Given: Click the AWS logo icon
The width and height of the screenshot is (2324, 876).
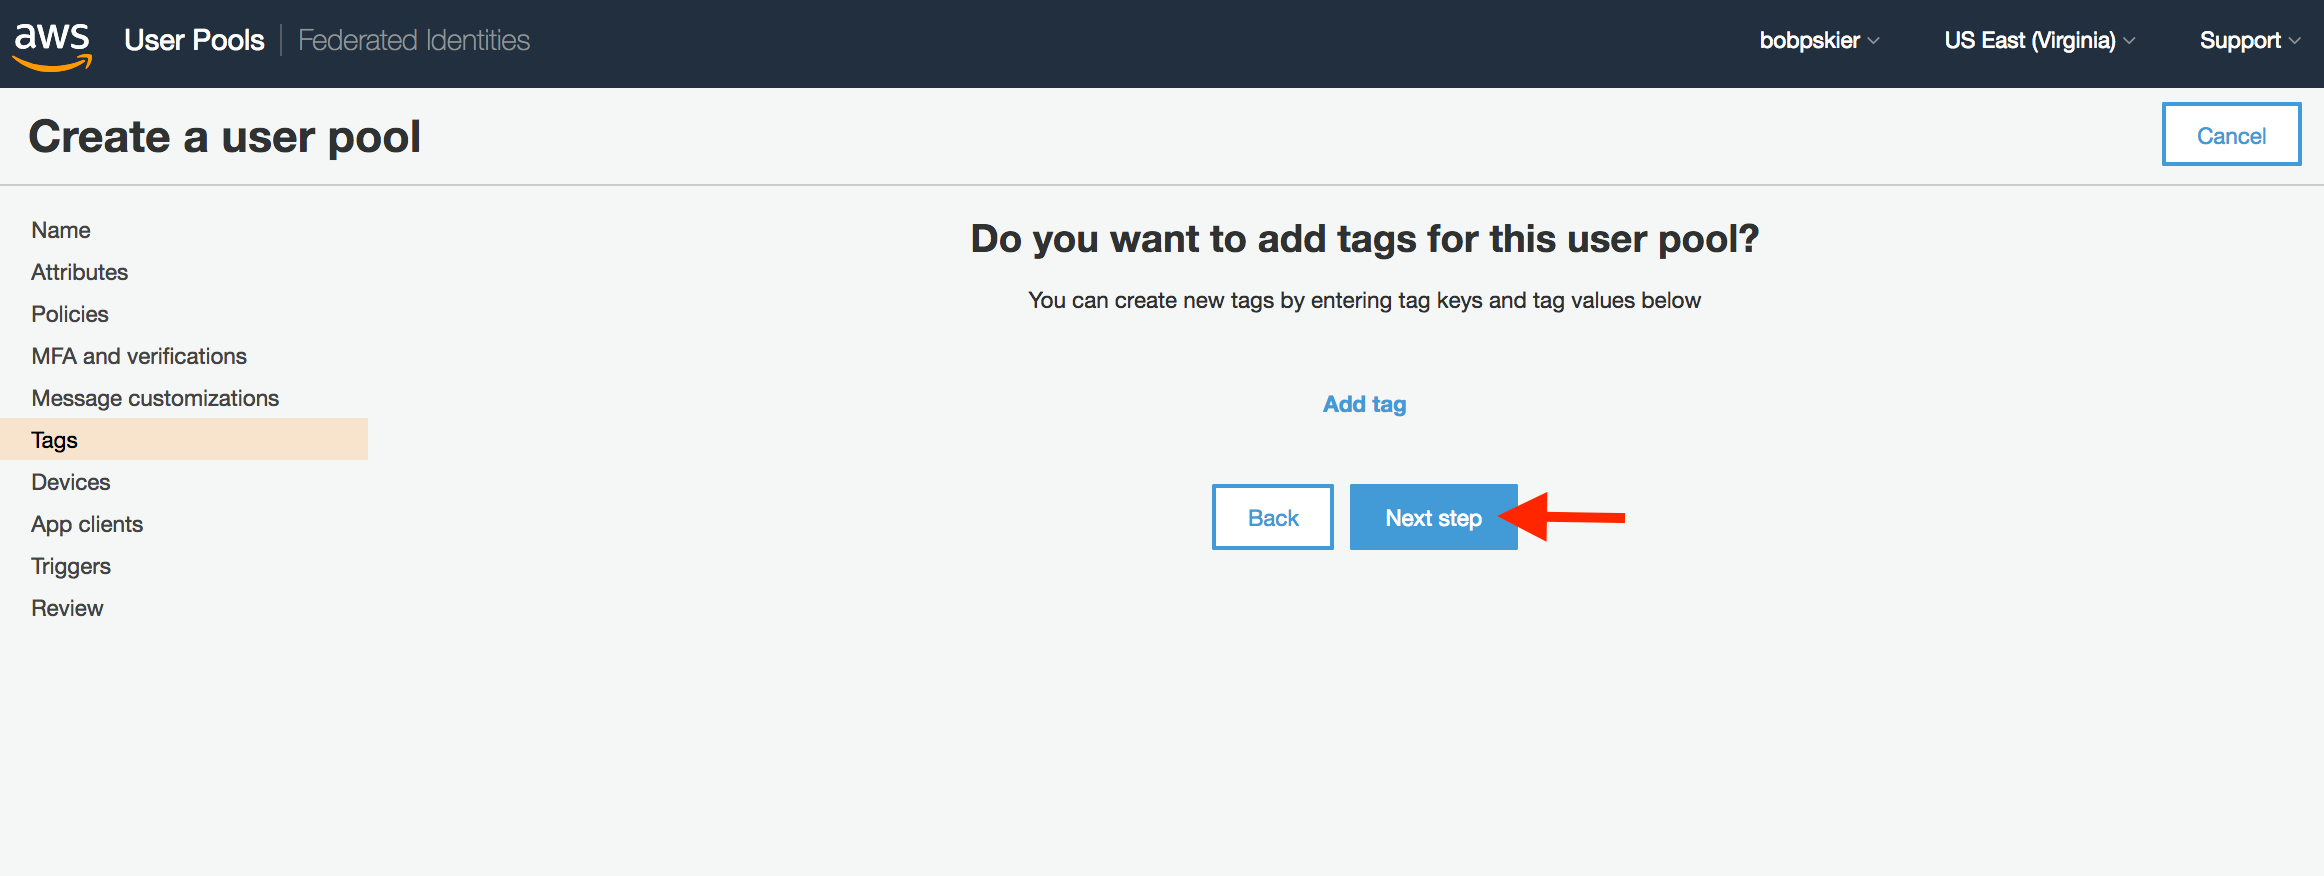Looking at the screenshot, I should pyautogui.click(x=52, y=45).
